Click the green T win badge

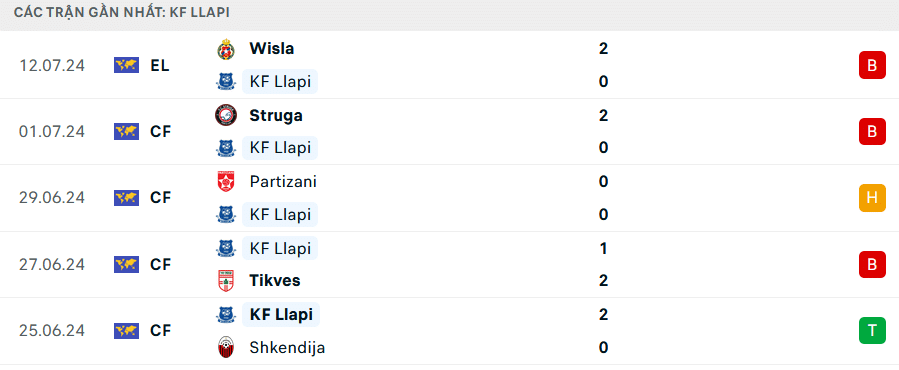click(872, 331)
